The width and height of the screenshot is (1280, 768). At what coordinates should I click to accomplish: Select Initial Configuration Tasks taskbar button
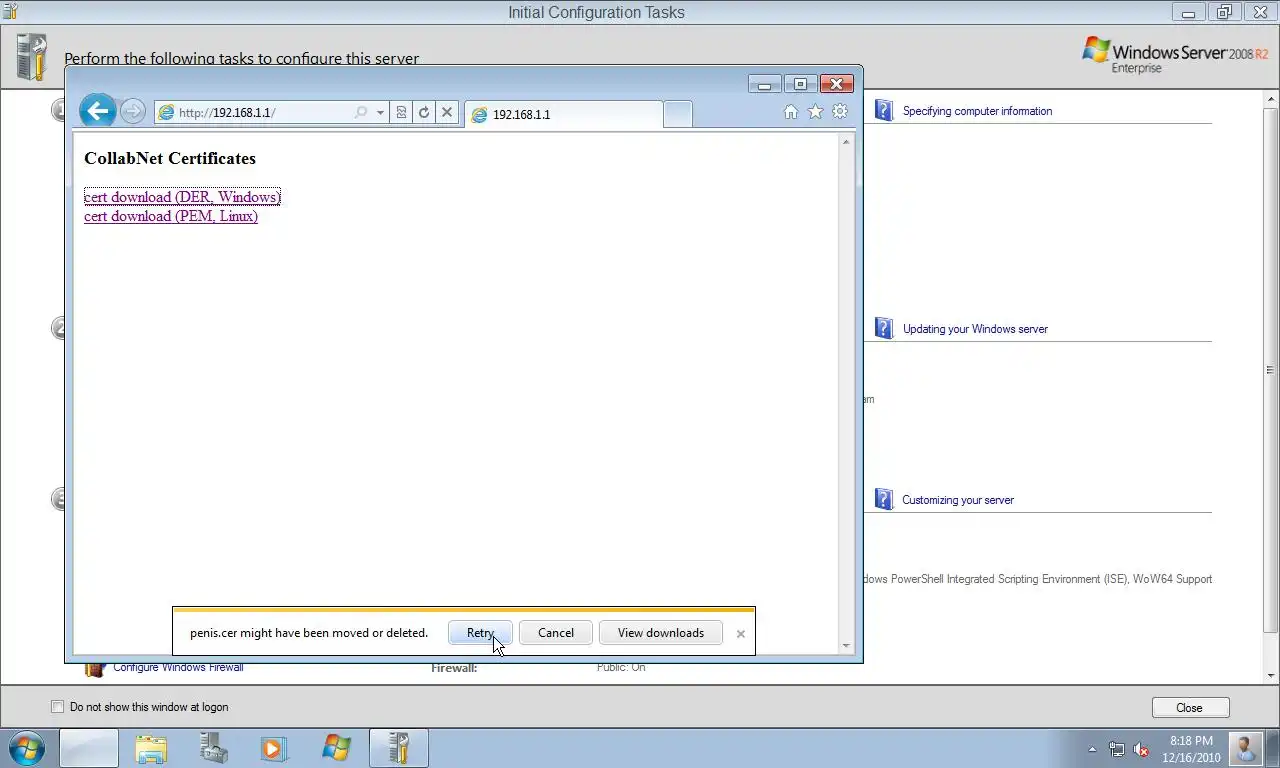[399, 748]
